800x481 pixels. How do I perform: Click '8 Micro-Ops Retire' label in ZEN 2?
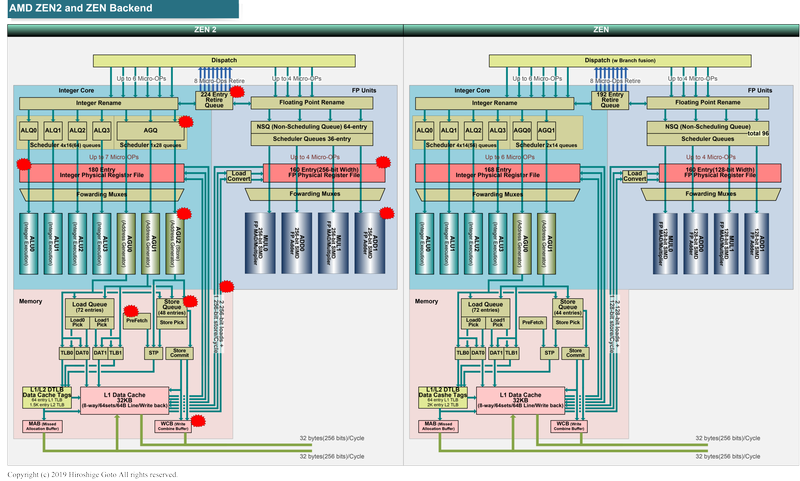click(219, 81)
